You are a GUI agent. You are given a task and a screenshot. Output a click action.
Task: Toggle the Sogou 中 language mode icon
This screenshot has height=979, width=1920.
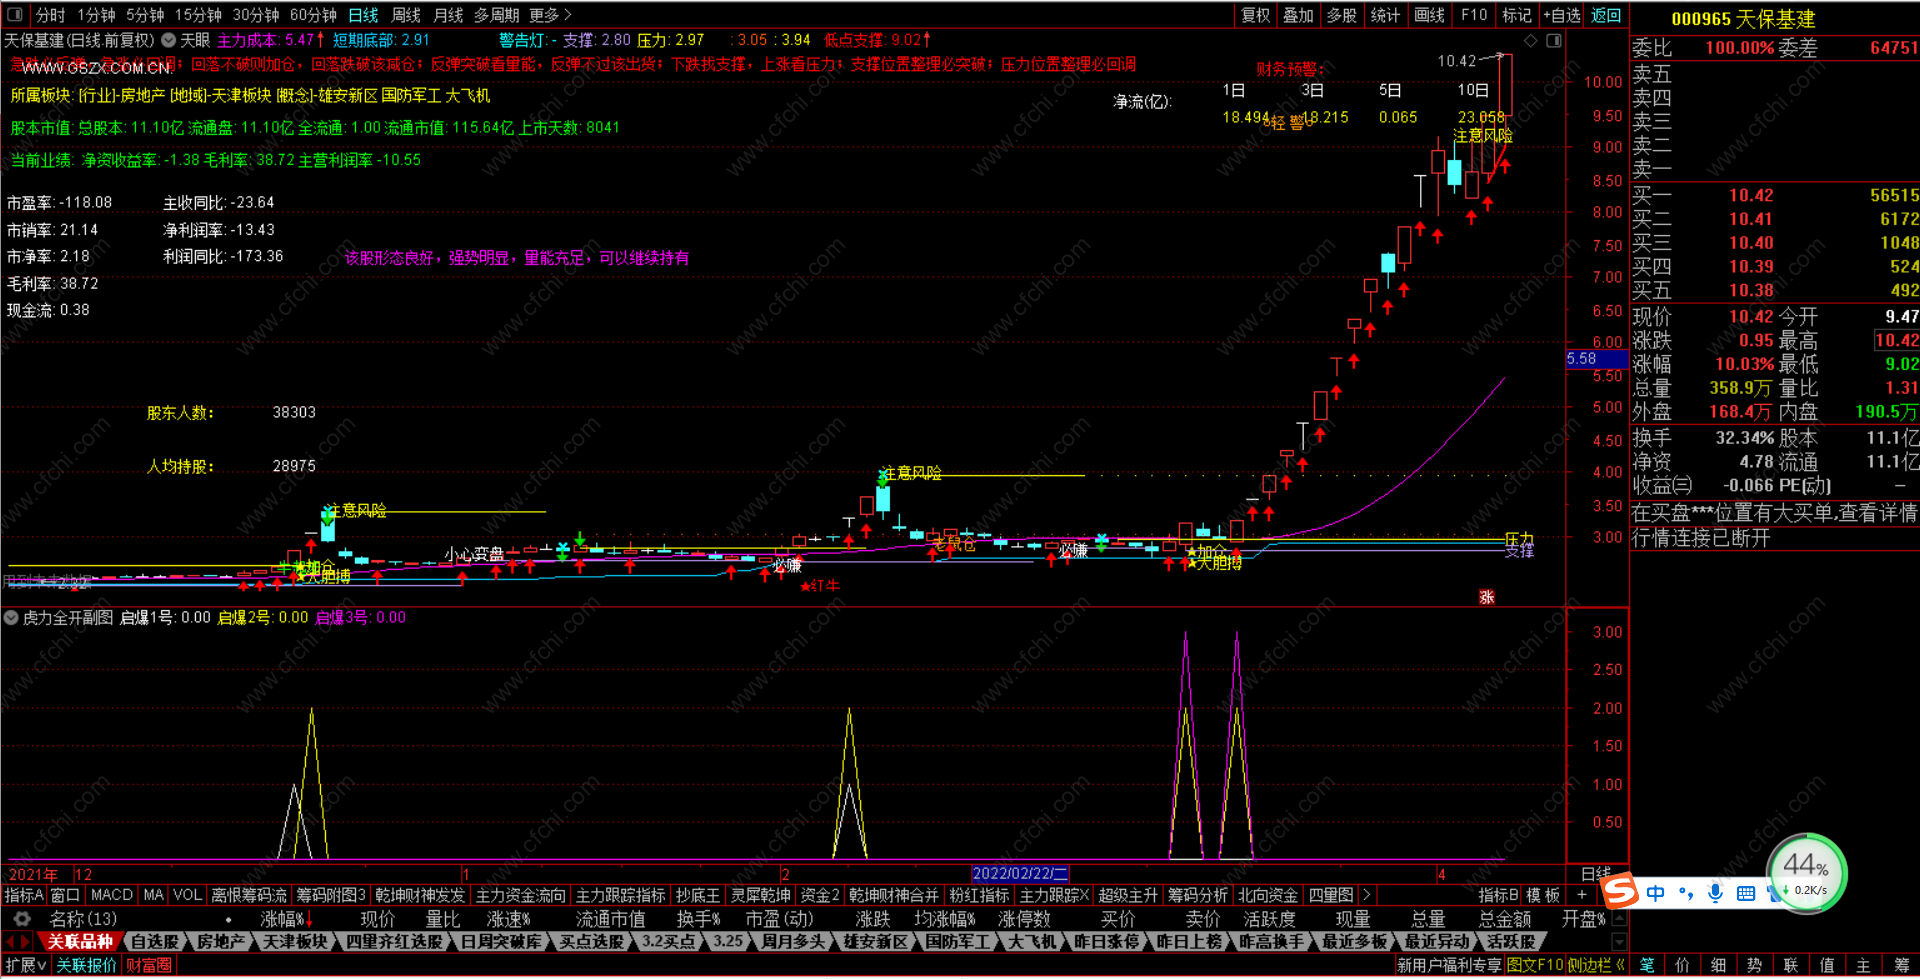tap(1655, 893)
